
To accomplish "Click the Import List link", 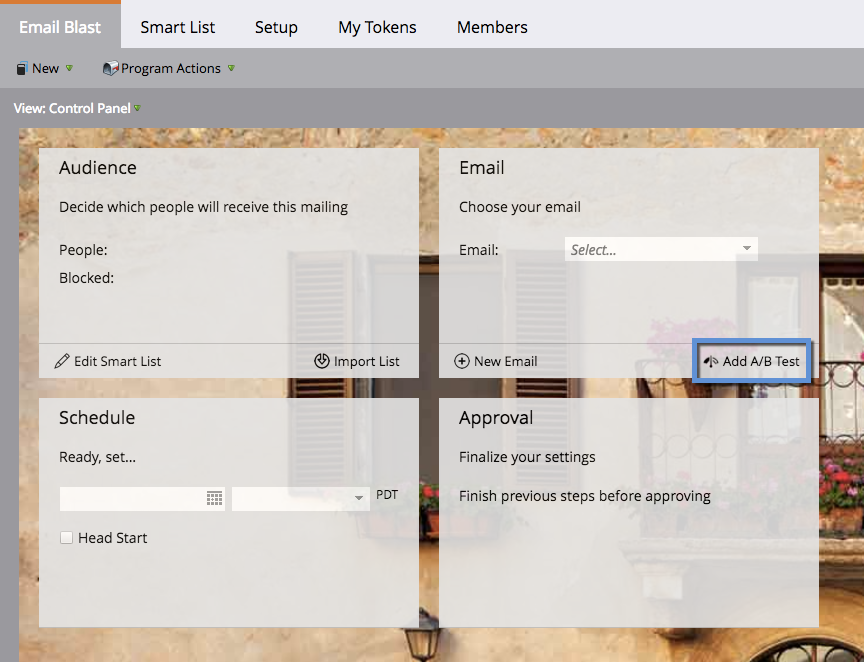I will 366,361.
